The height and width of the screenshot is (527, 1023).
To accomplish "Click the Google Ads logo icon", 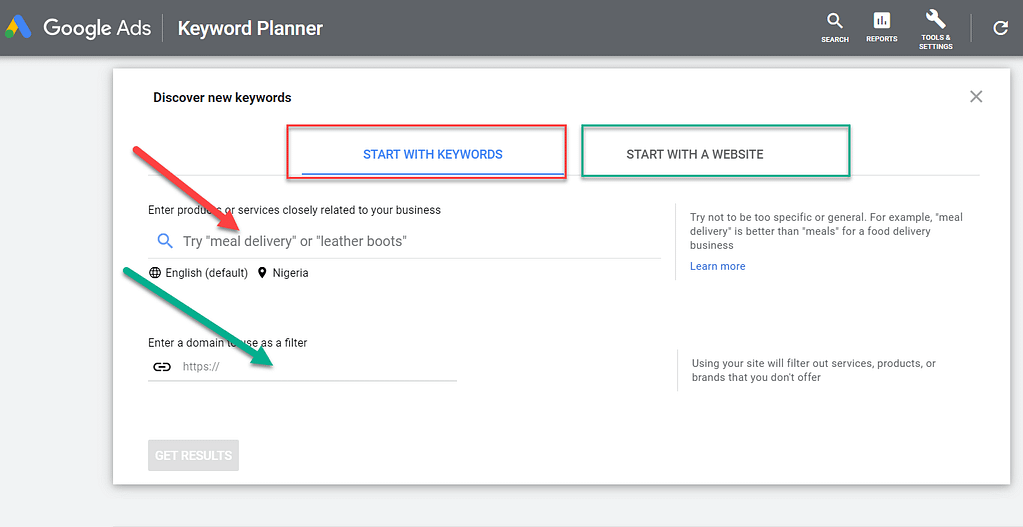I will point(18,27).
